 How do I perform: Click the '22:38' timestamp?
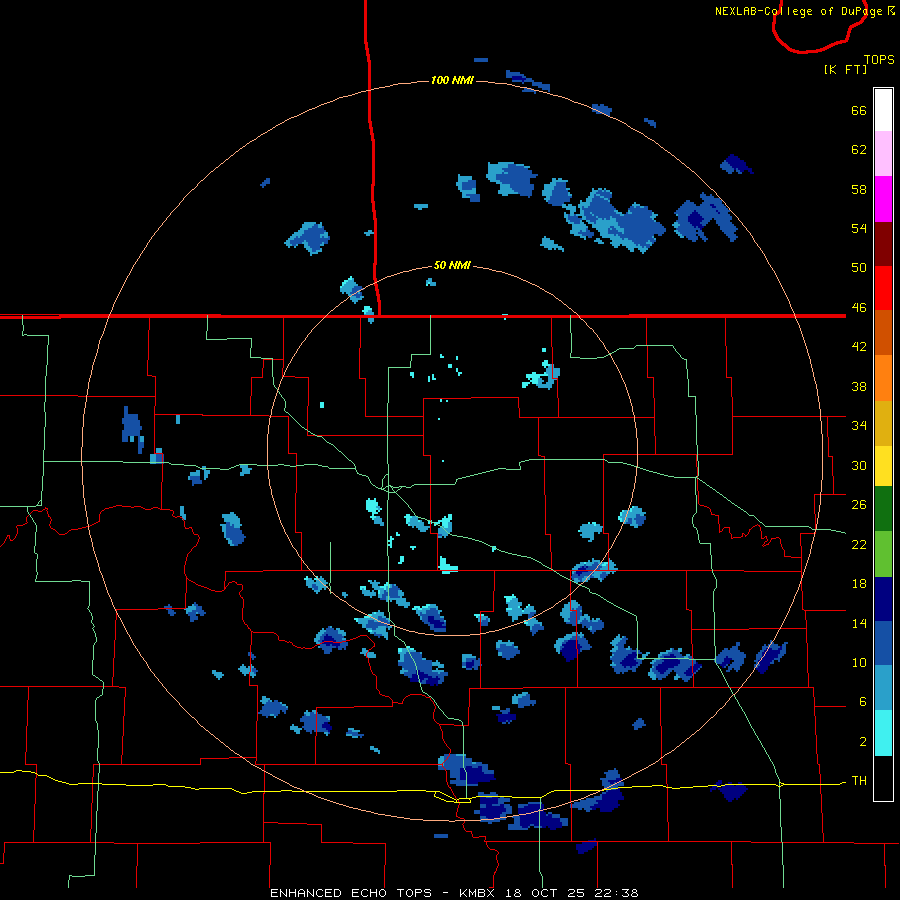click(618, 893)
